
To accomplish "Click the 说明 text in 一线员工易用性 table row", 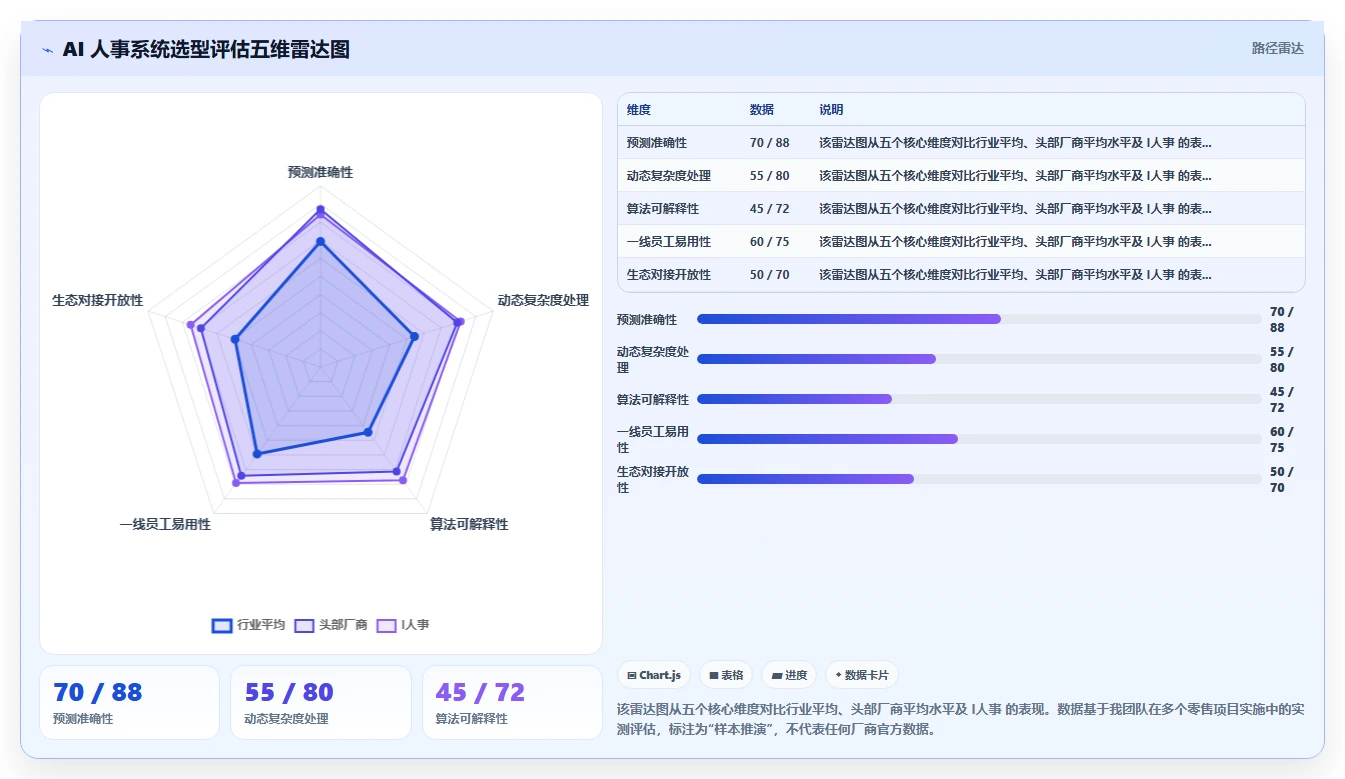I will [x=1015, y=242].
